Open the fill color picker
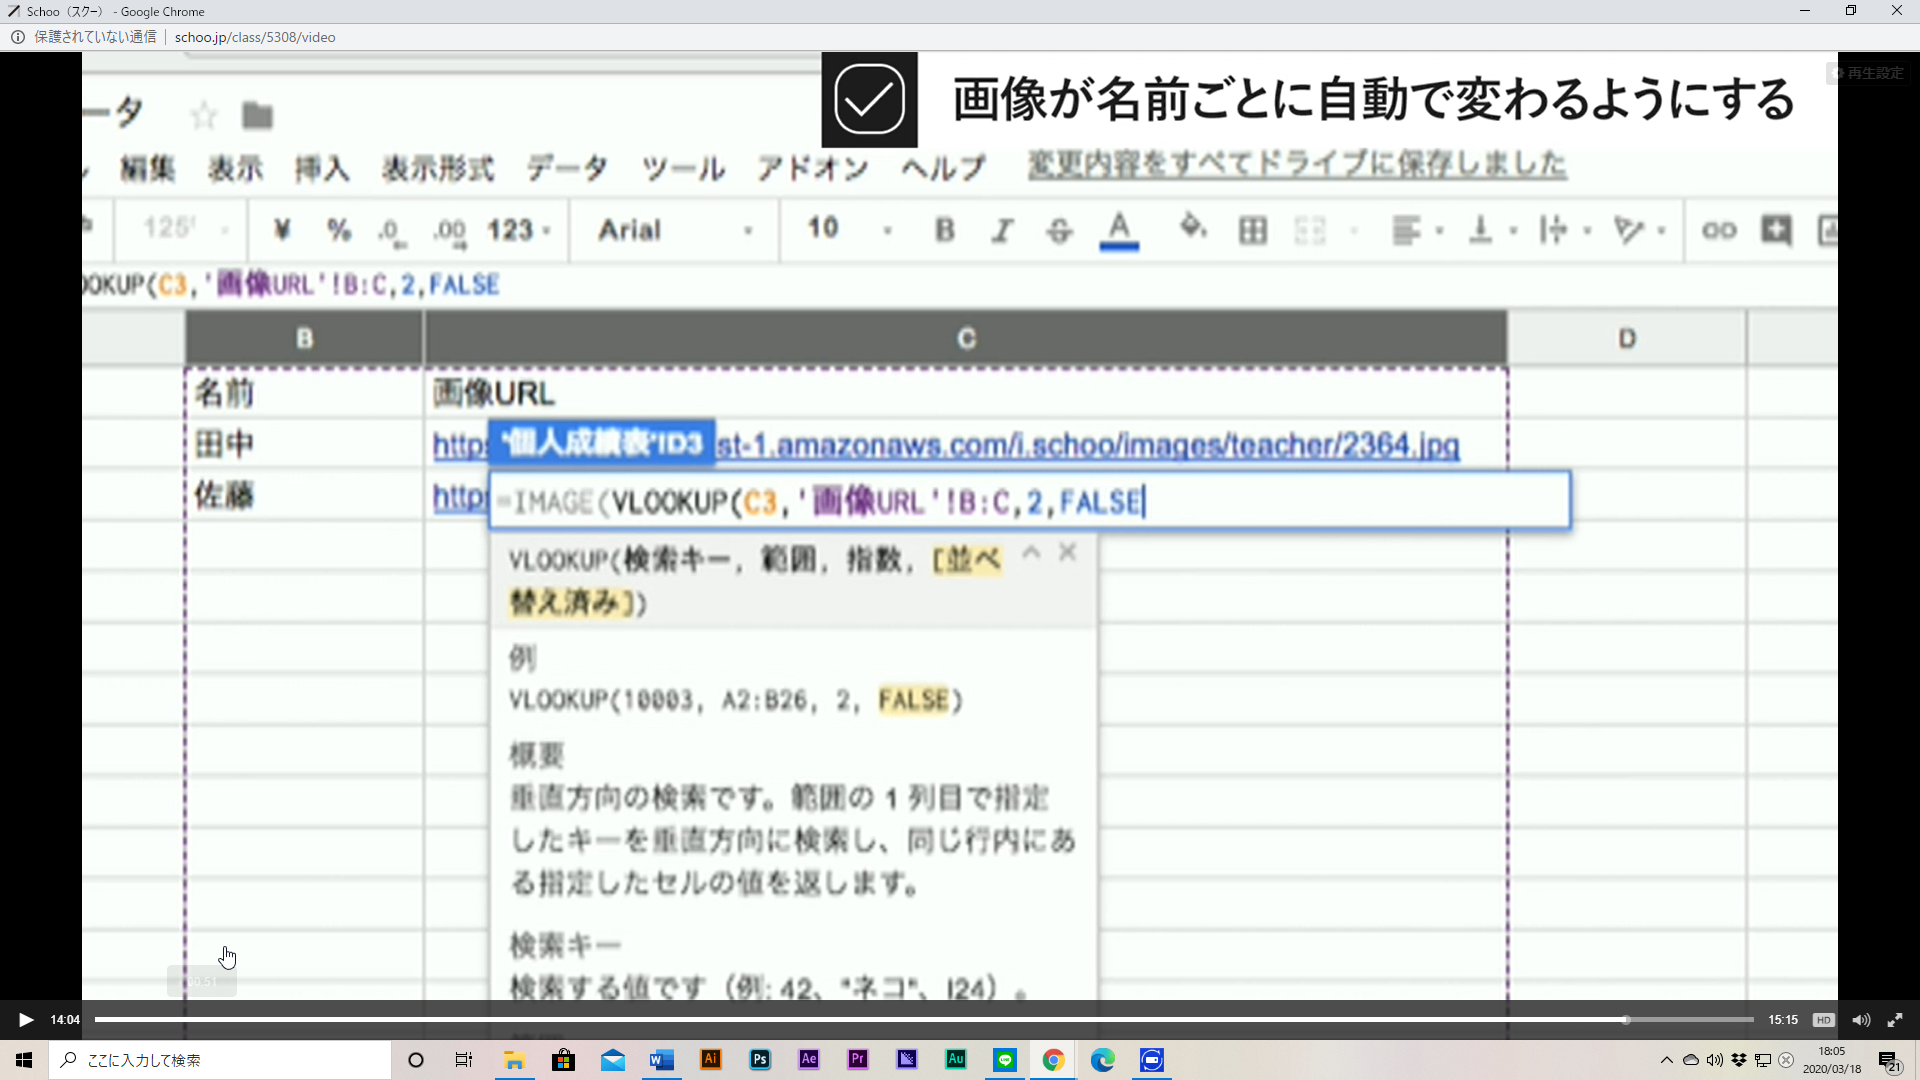This screenshot has width=1920, height=1080. 1192,228
